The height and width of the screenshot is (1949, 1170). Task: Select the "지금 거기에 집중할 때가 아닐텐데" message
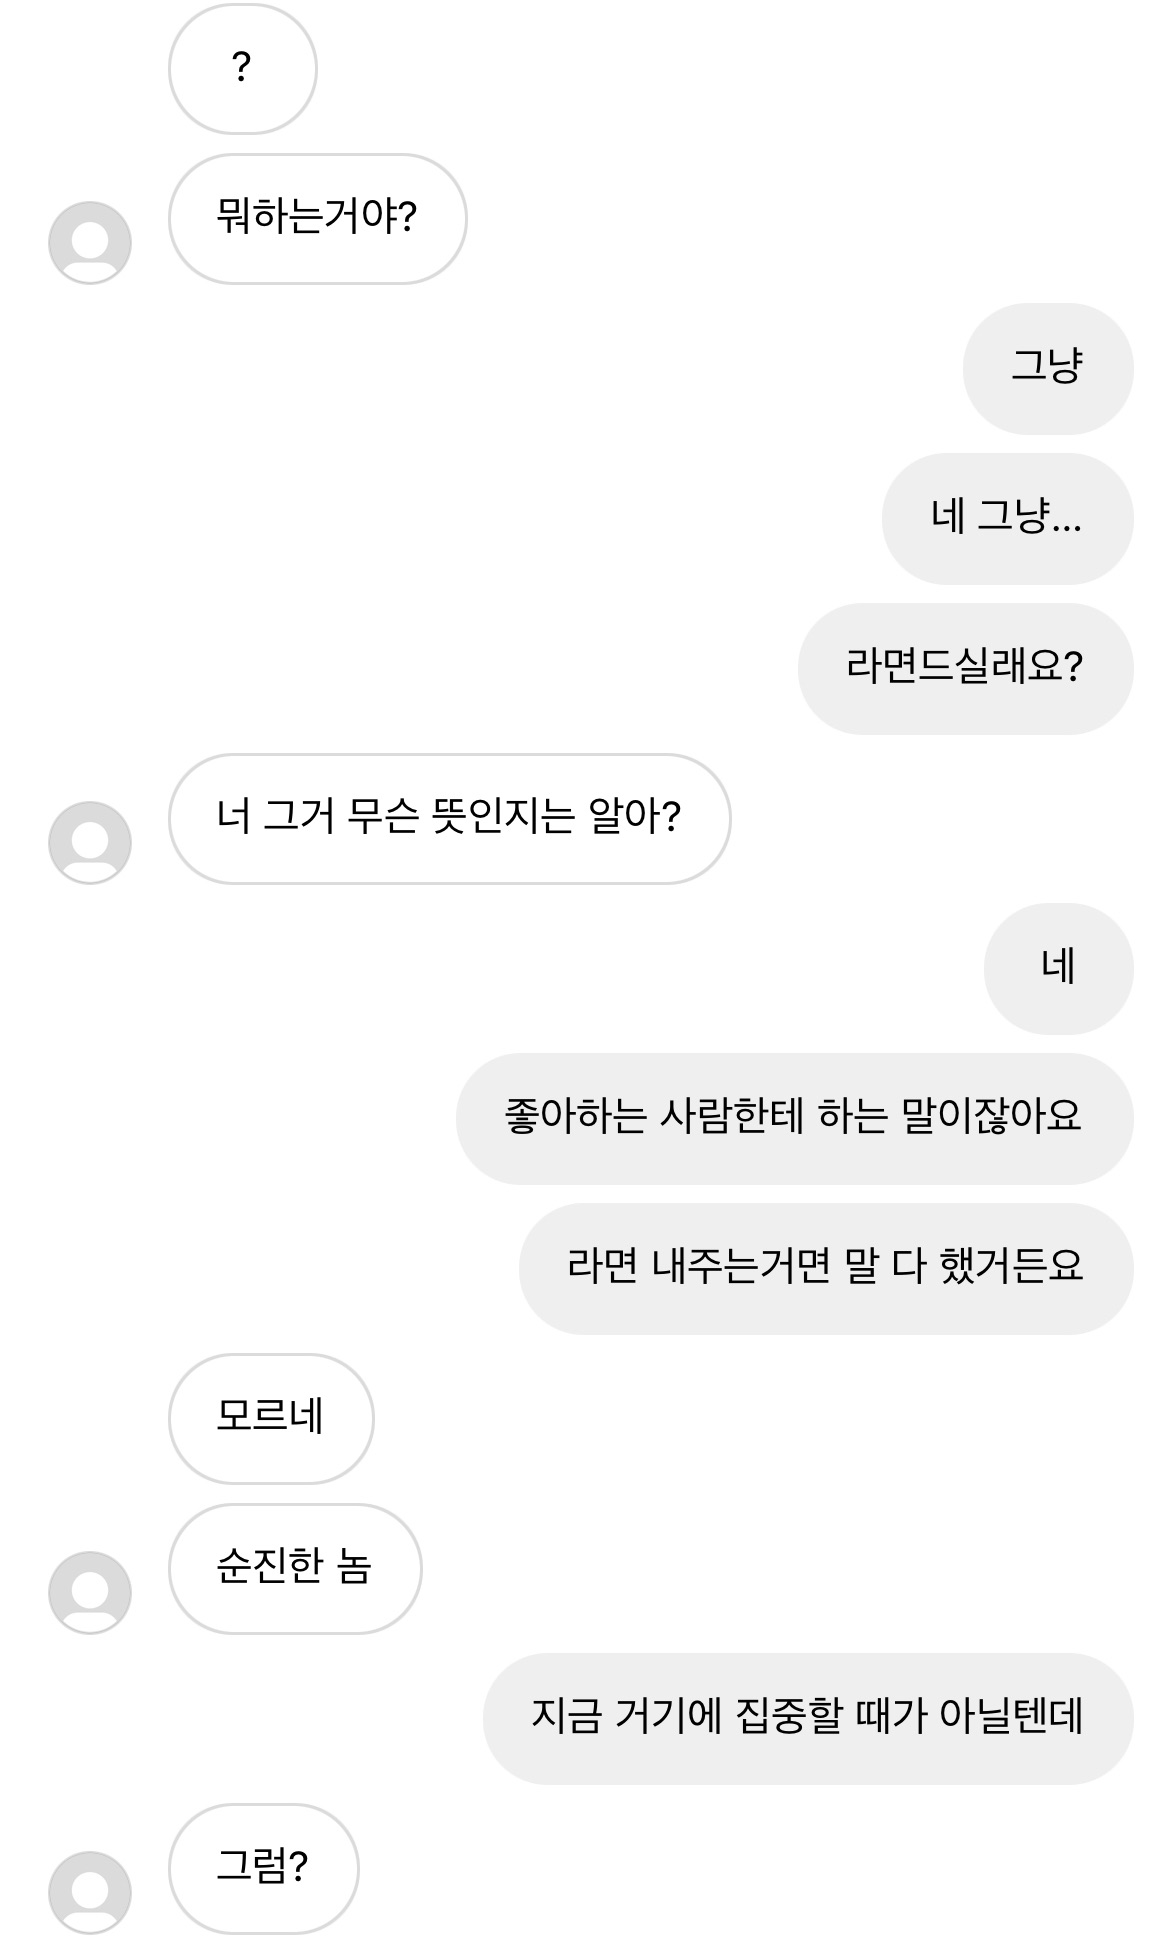tap(807, 1719)
